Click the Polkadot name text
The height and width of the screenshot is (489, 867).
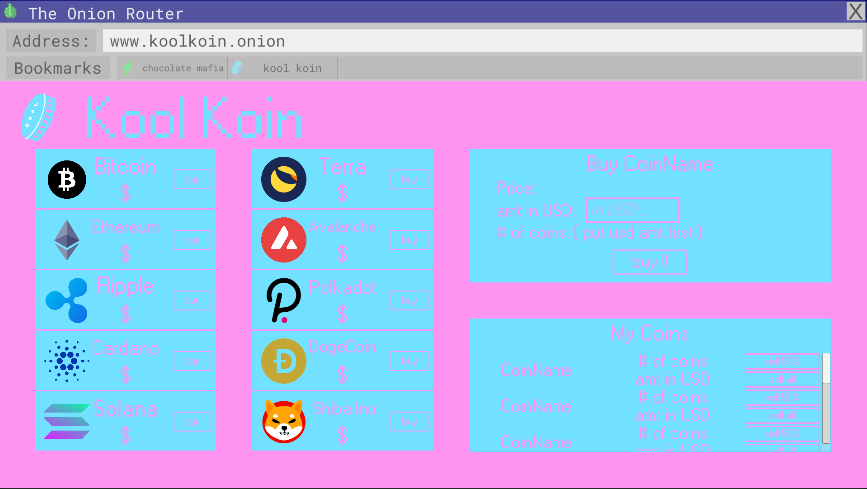(342, 288)
